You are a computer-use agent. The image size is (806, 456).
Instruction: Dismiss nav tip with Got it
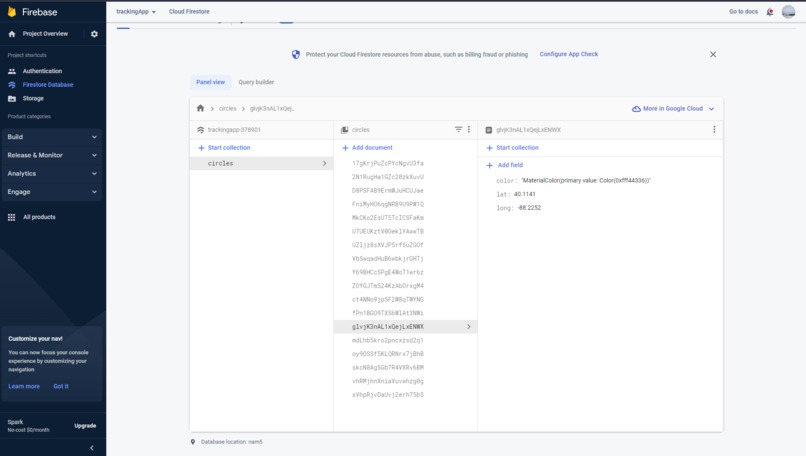[x=61, y=386]
